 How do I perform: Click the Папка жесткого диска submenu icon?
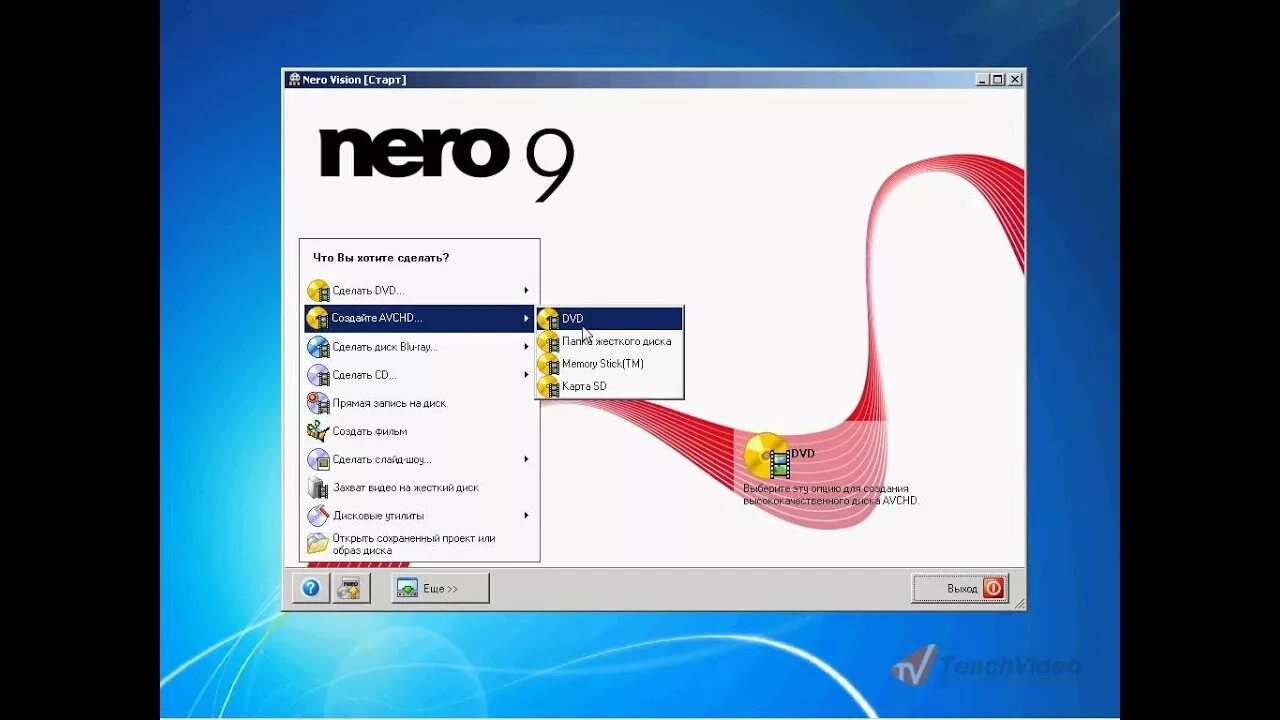(x=548, y=342)
